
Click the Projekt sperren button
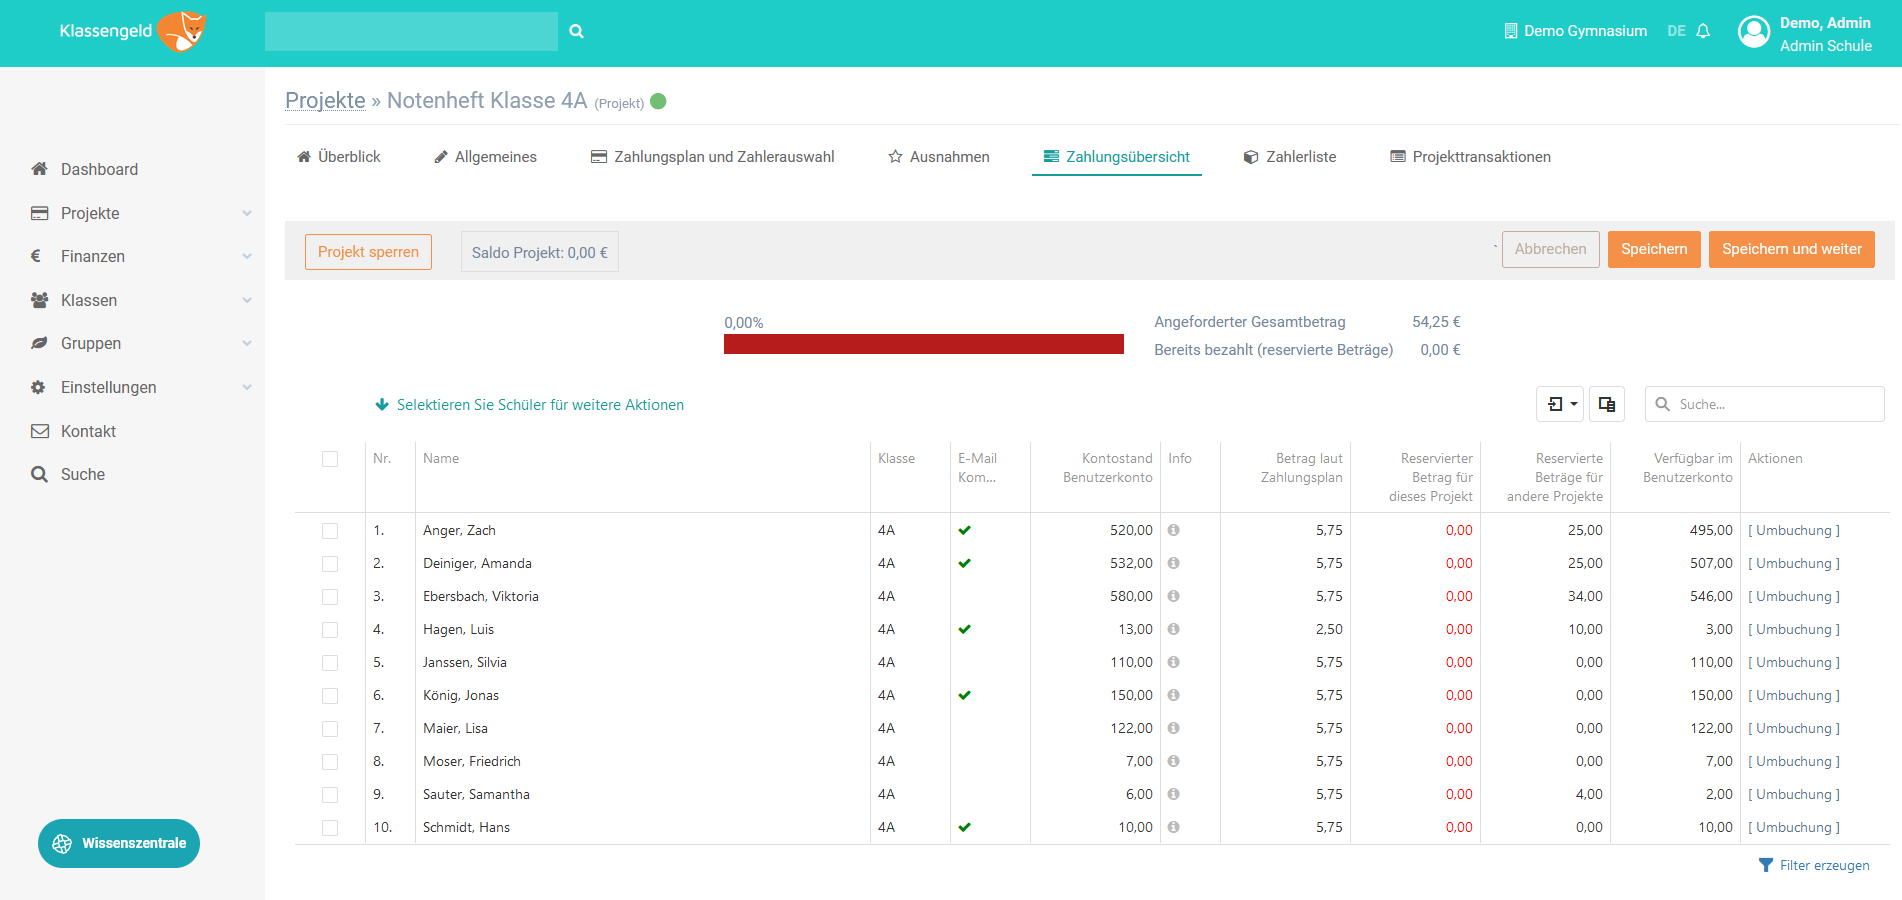click(x=368, y=252)
